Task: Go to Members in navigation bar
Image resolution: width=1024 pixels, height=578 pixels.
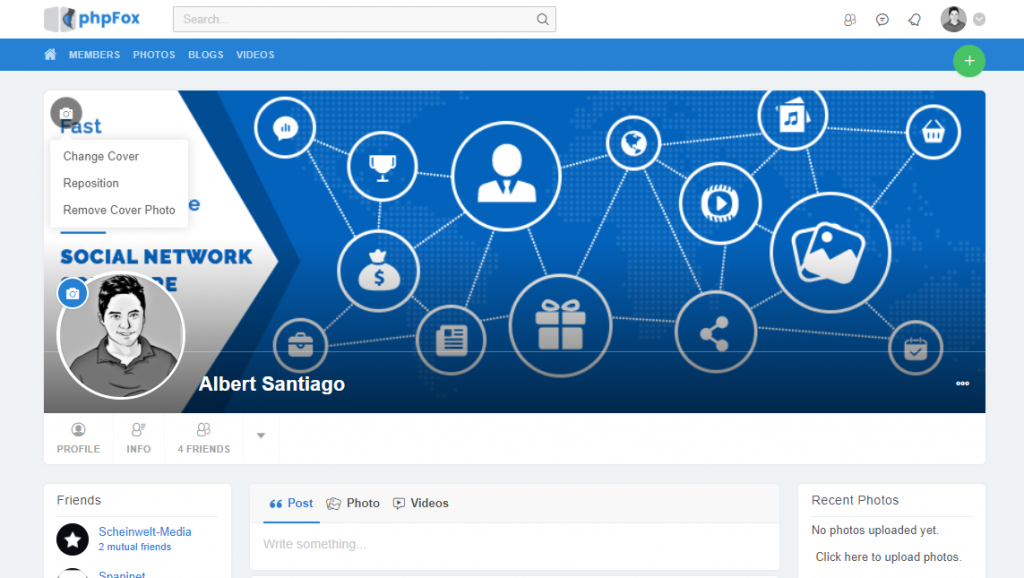Action: 94,55
